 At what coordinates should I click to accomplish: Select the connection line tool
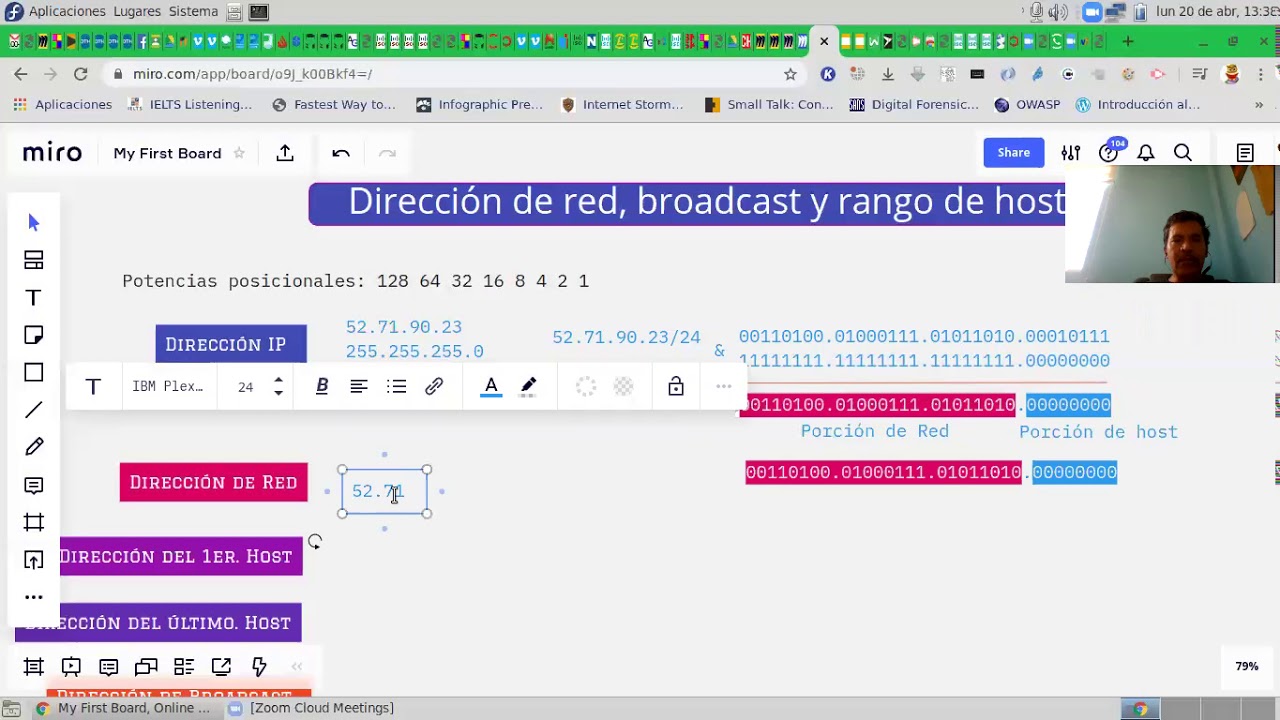click(x=34, y=410)
